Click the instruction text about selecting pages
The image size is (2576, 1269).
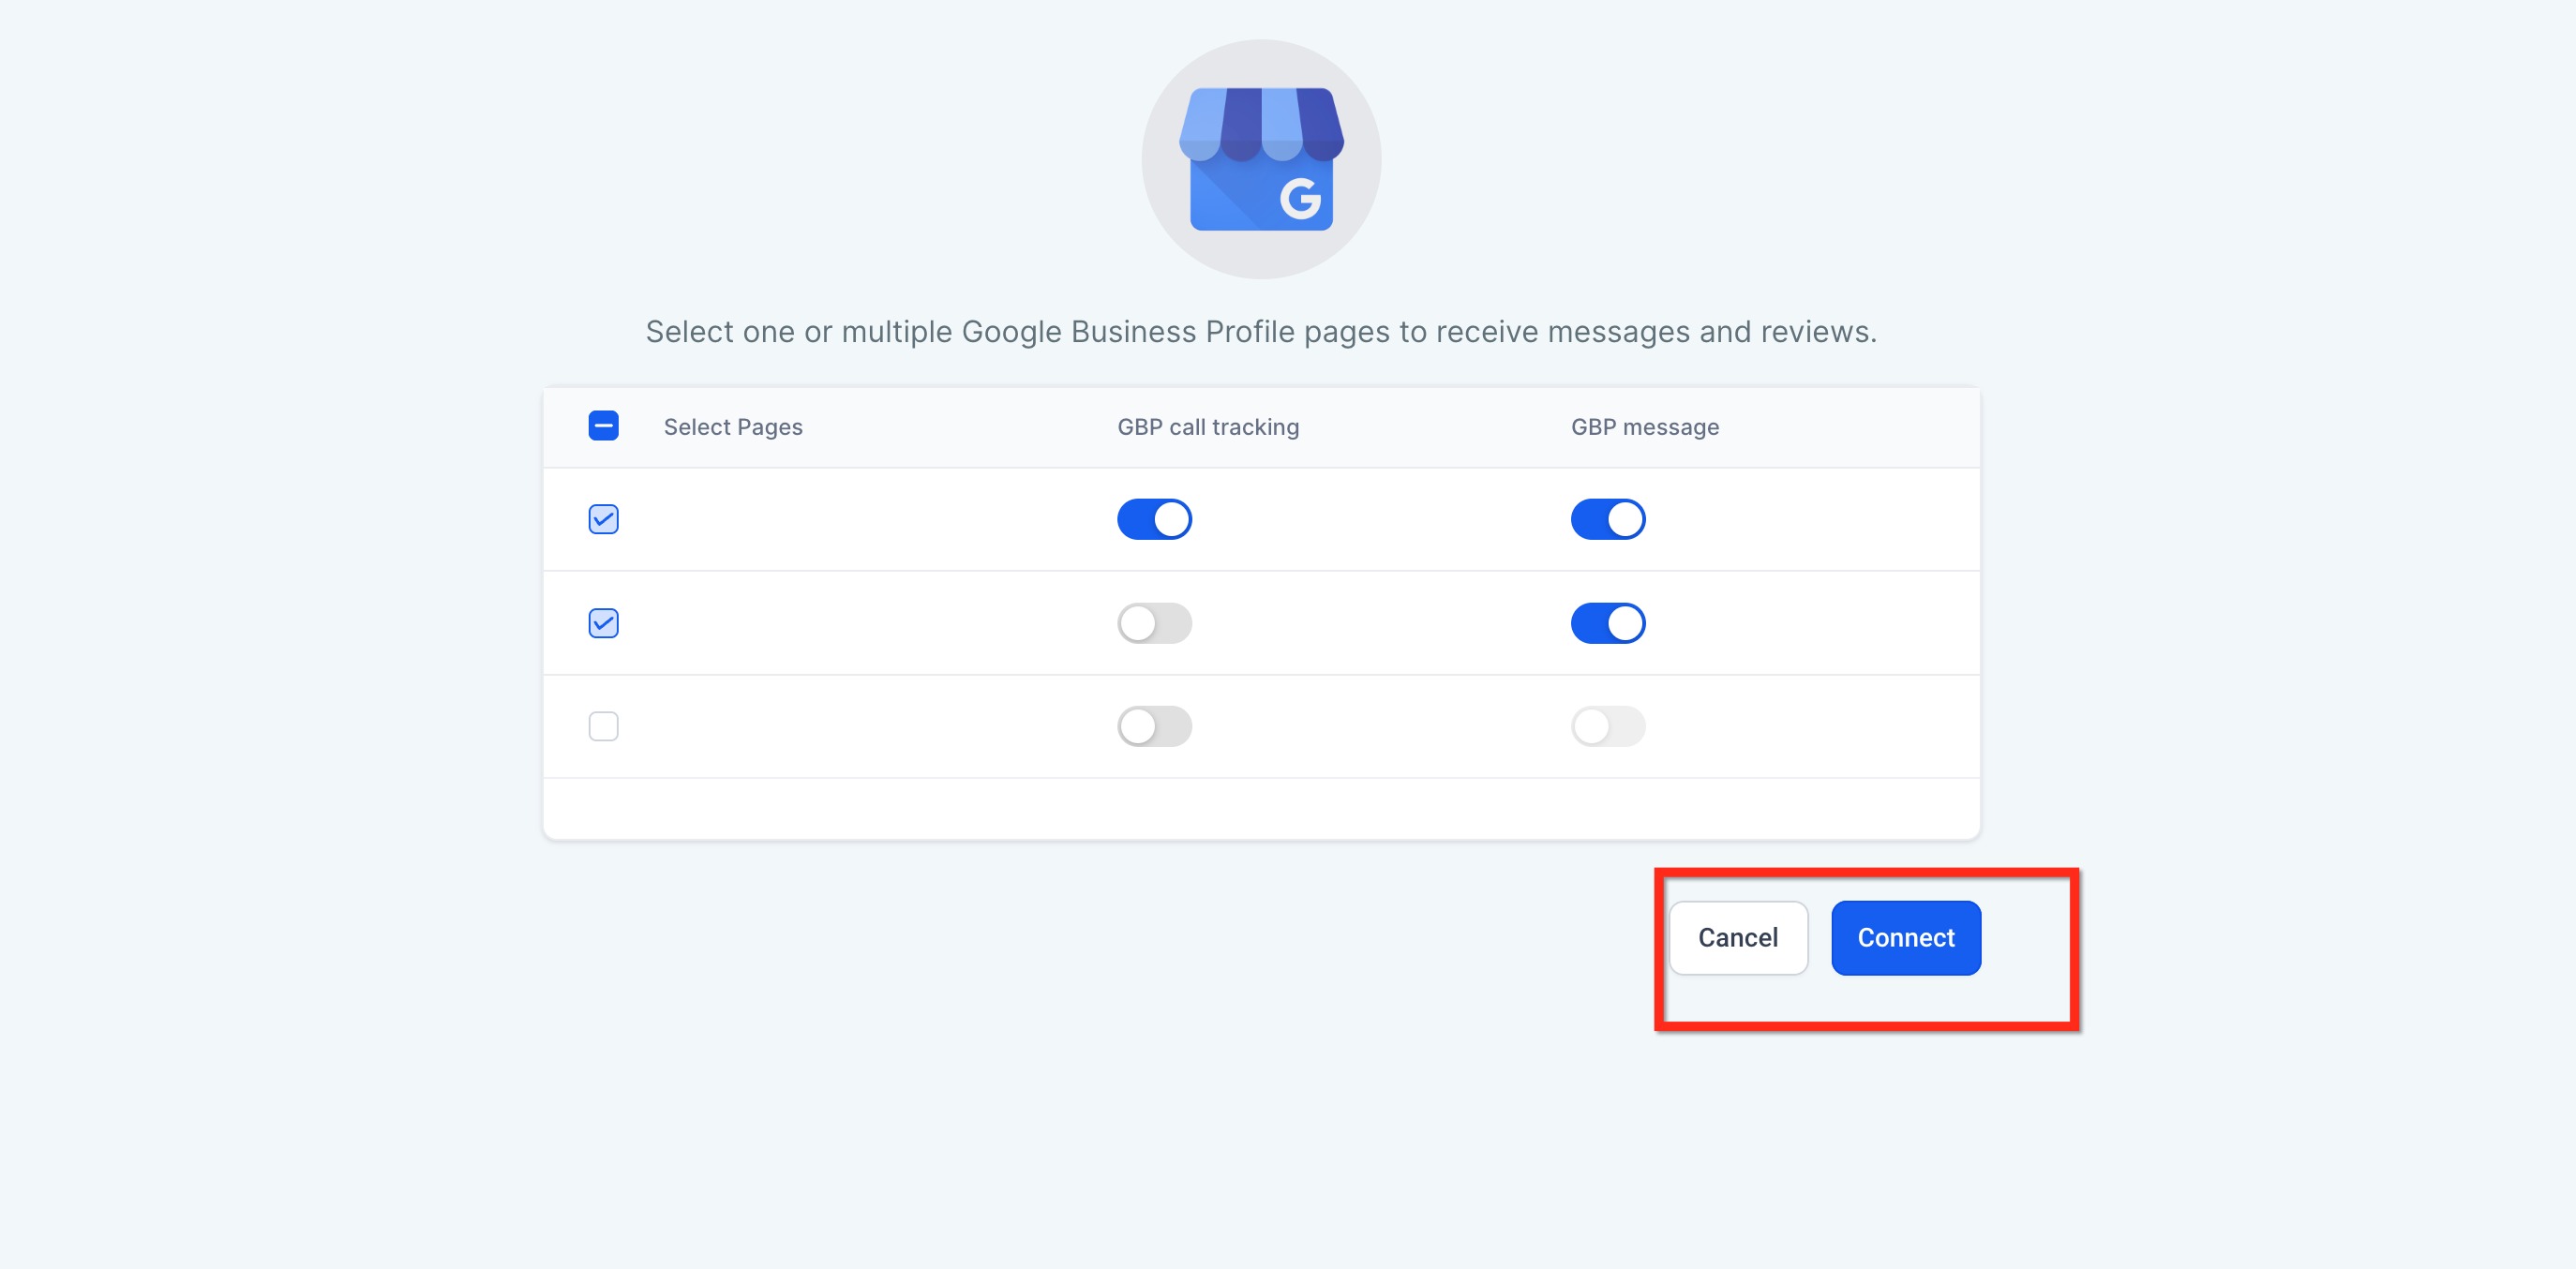click(x=1261, y=331)
